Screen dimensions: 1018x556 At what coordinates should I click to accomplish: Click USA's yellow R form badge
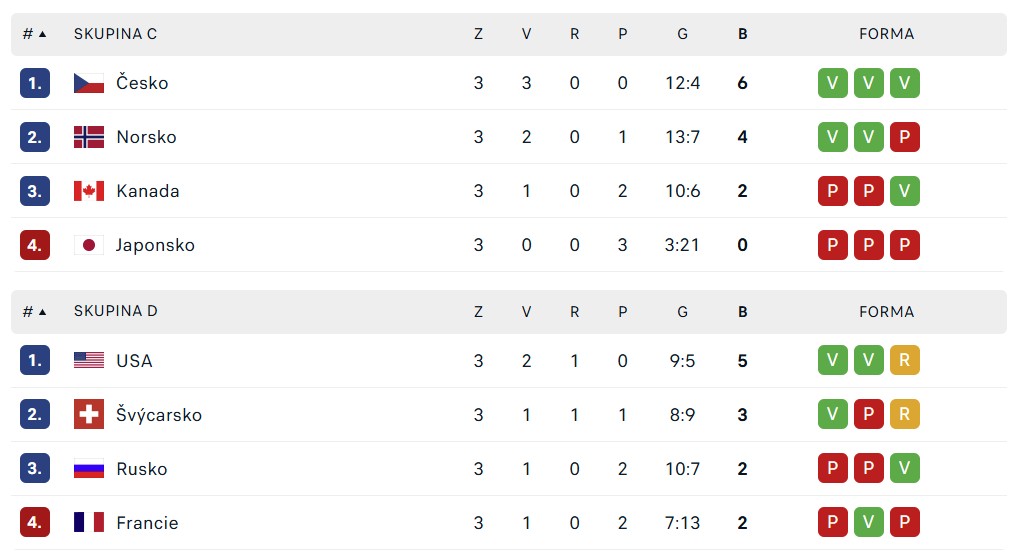tap(904, 360)
